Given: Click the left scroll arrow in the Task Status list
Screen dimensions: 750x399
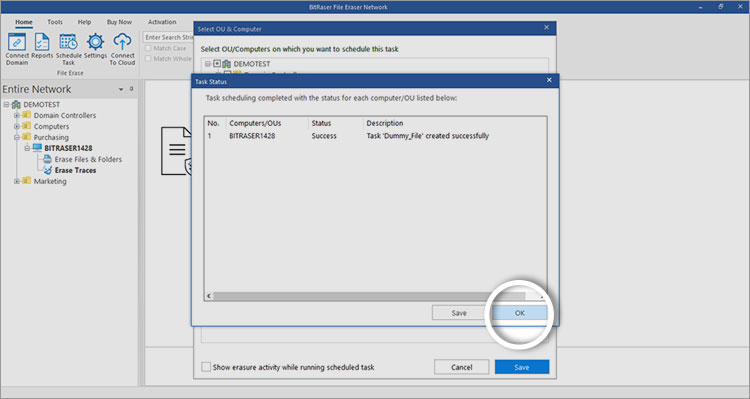Looking at the screenshot, I should pos(209,296).
